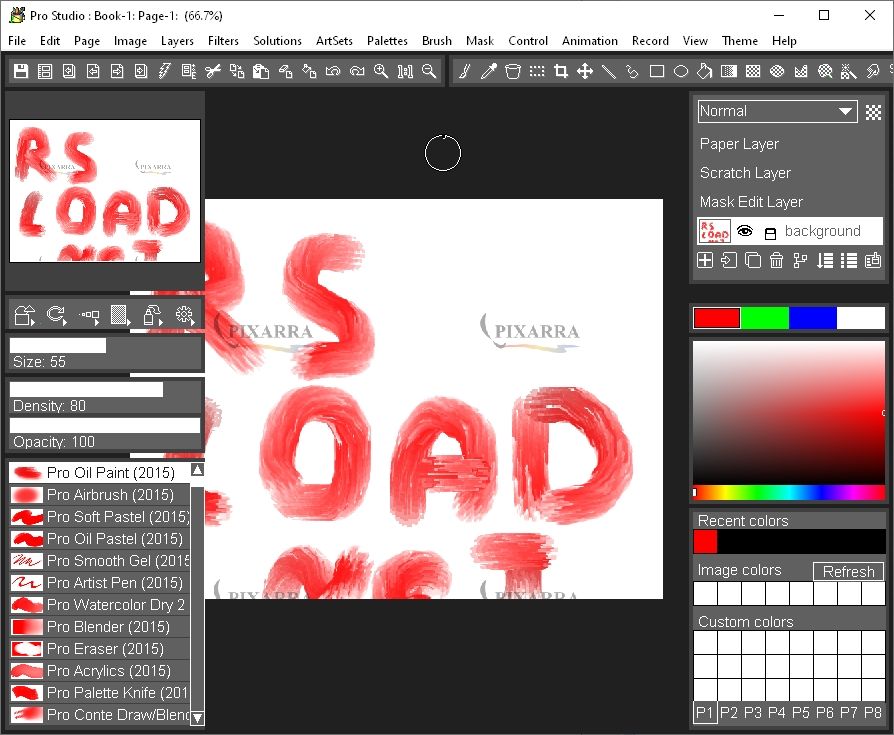This screenshot has height=735, width=894.
Task: Choose Pro Airbrush (2015) brush
Action: tap(100, 494)
